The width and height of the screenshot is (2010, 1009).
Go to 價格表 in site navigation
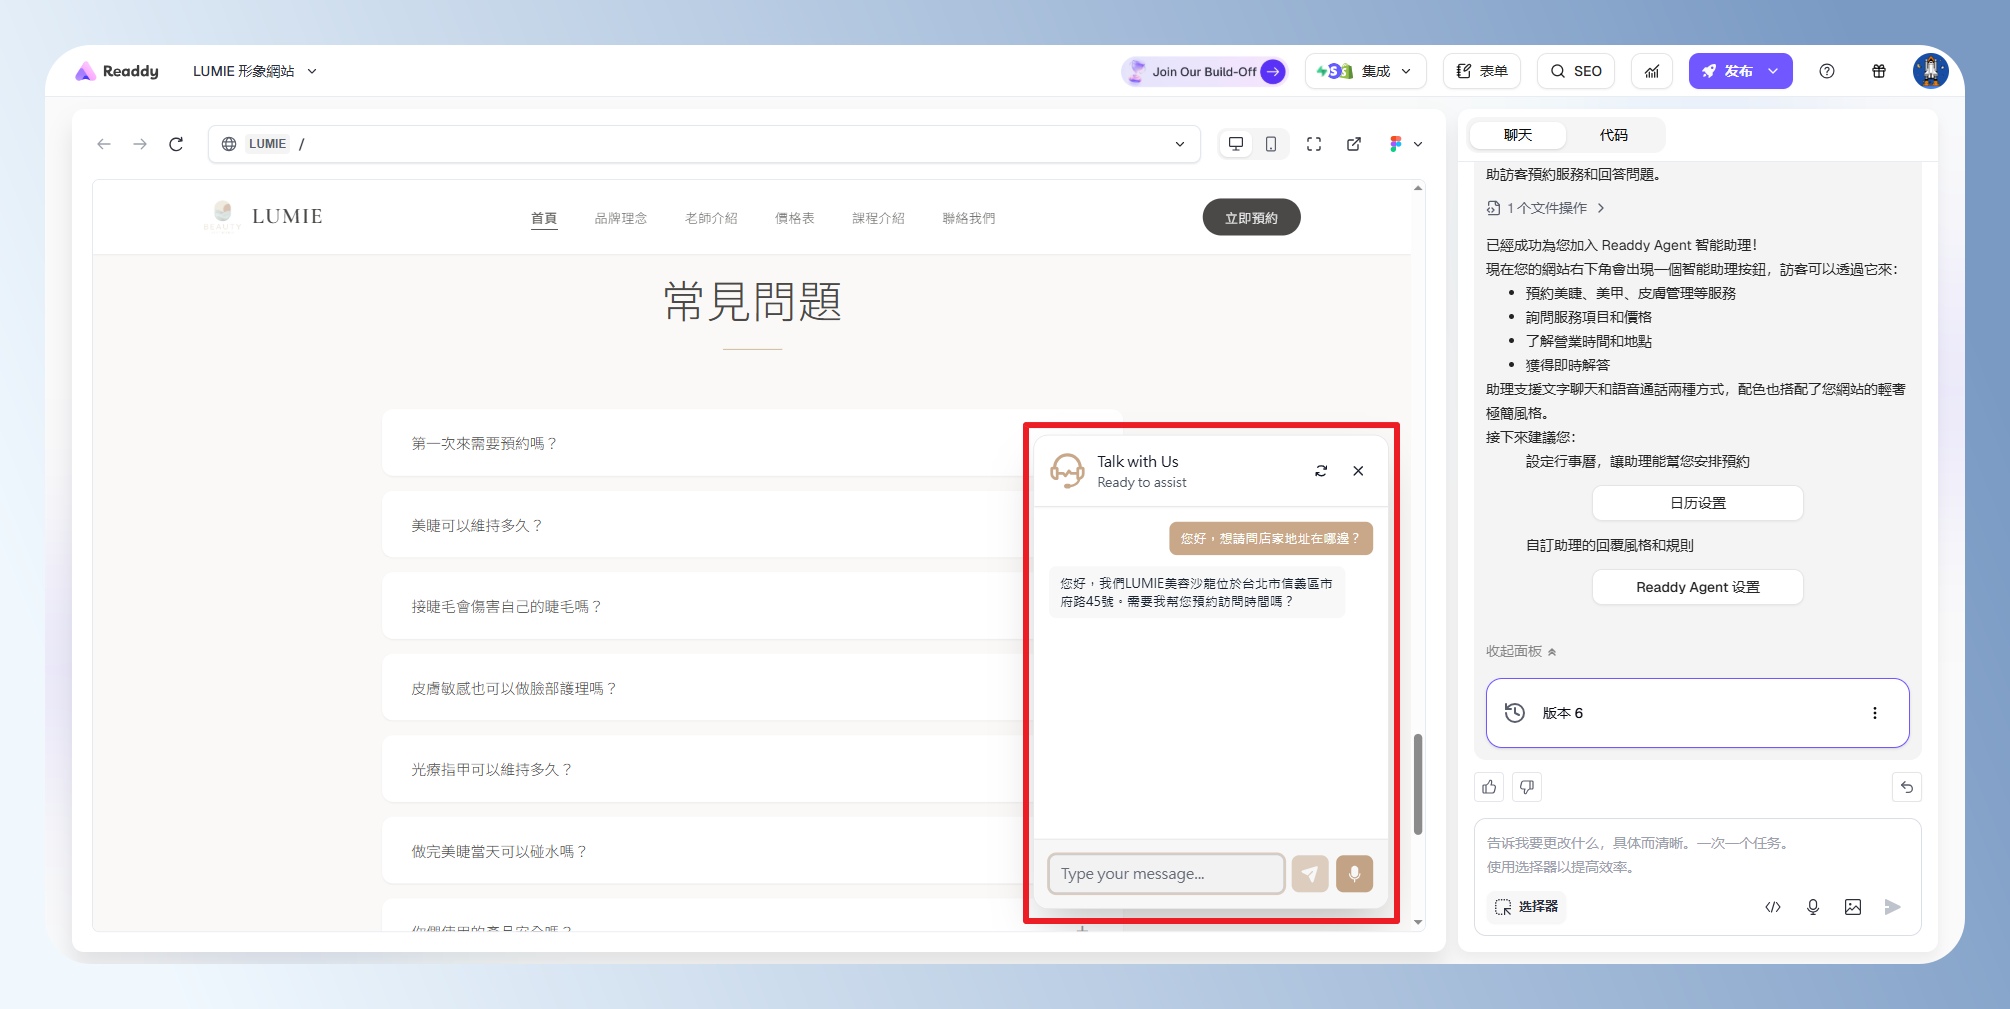coord(794,218)
